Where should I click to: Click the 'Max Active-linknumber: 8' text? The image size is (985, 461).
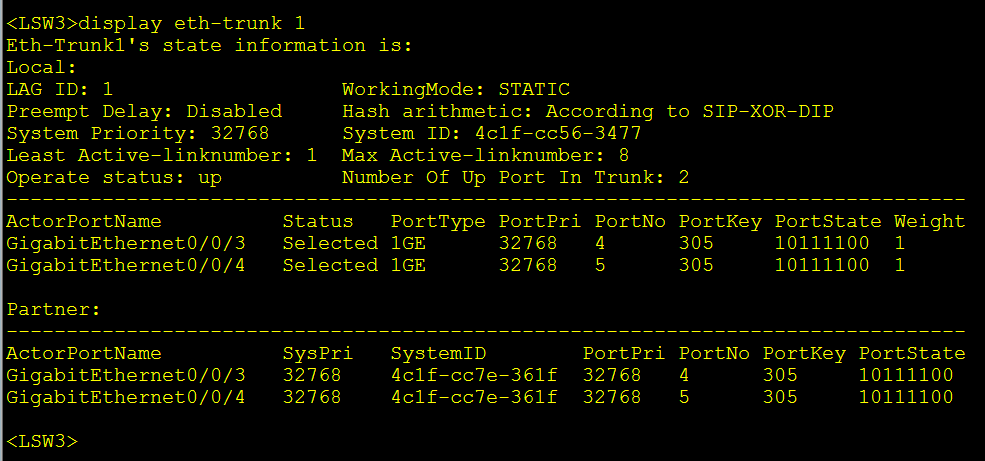pos(485,155)
